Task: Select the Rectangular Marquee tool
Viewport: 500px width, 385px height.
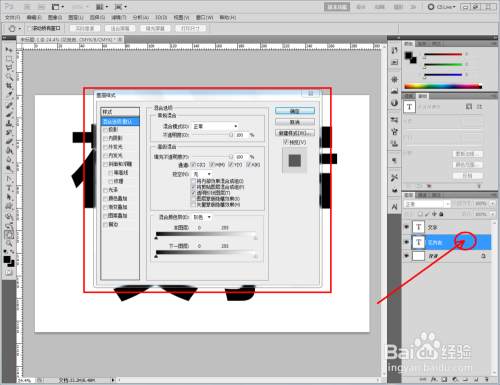Action: [x=9, y=59]
